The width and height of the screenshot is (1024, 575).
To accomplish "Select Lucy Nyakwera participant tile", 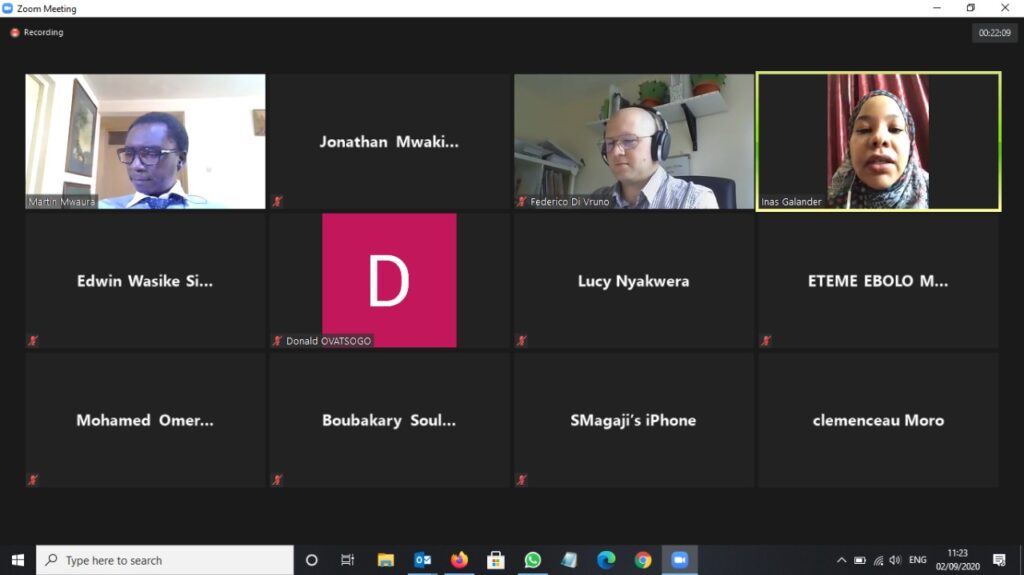I will click(633, 280).
